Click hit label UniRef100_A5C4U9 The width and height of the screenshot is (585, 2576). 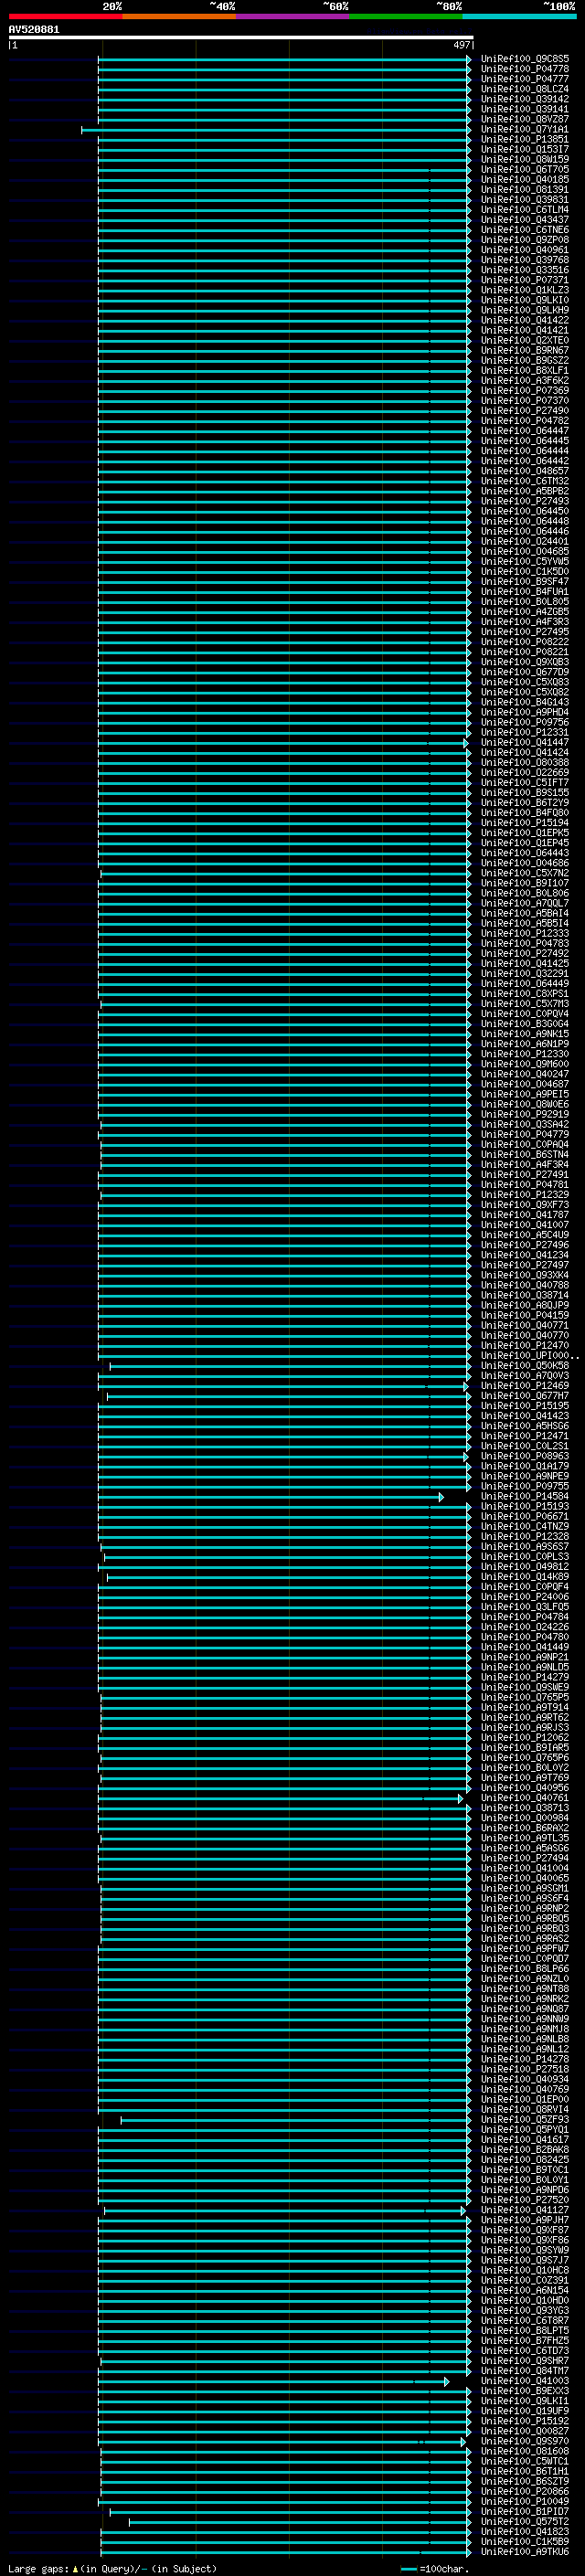(x=525, y=1235)
